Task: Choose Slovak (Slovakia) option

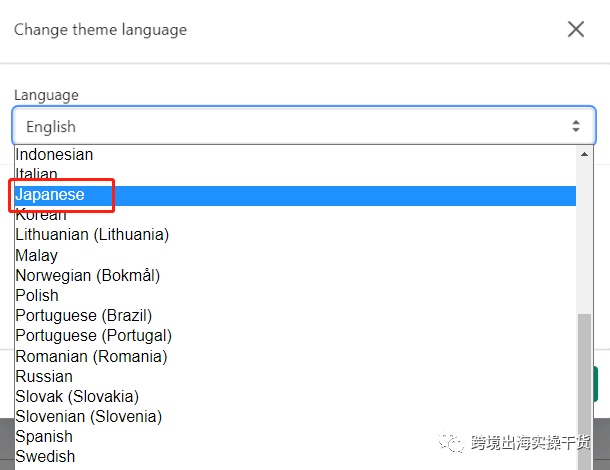Action: click(x=295, y=397)
